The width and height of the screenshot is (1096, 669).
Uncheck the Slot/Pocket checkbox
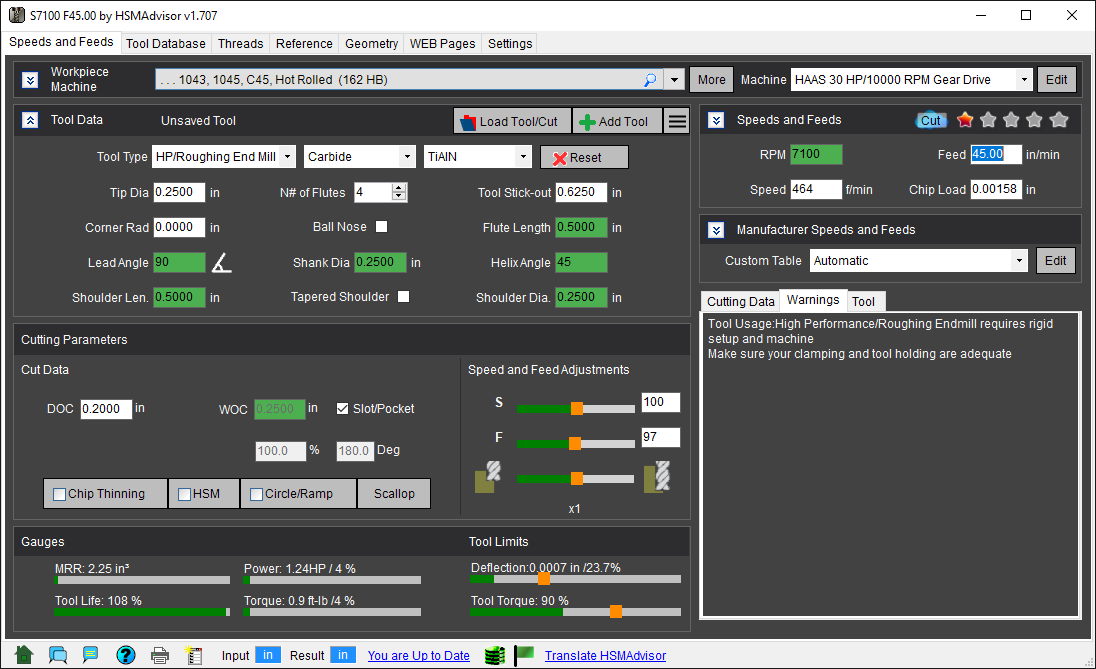point(343,408)
